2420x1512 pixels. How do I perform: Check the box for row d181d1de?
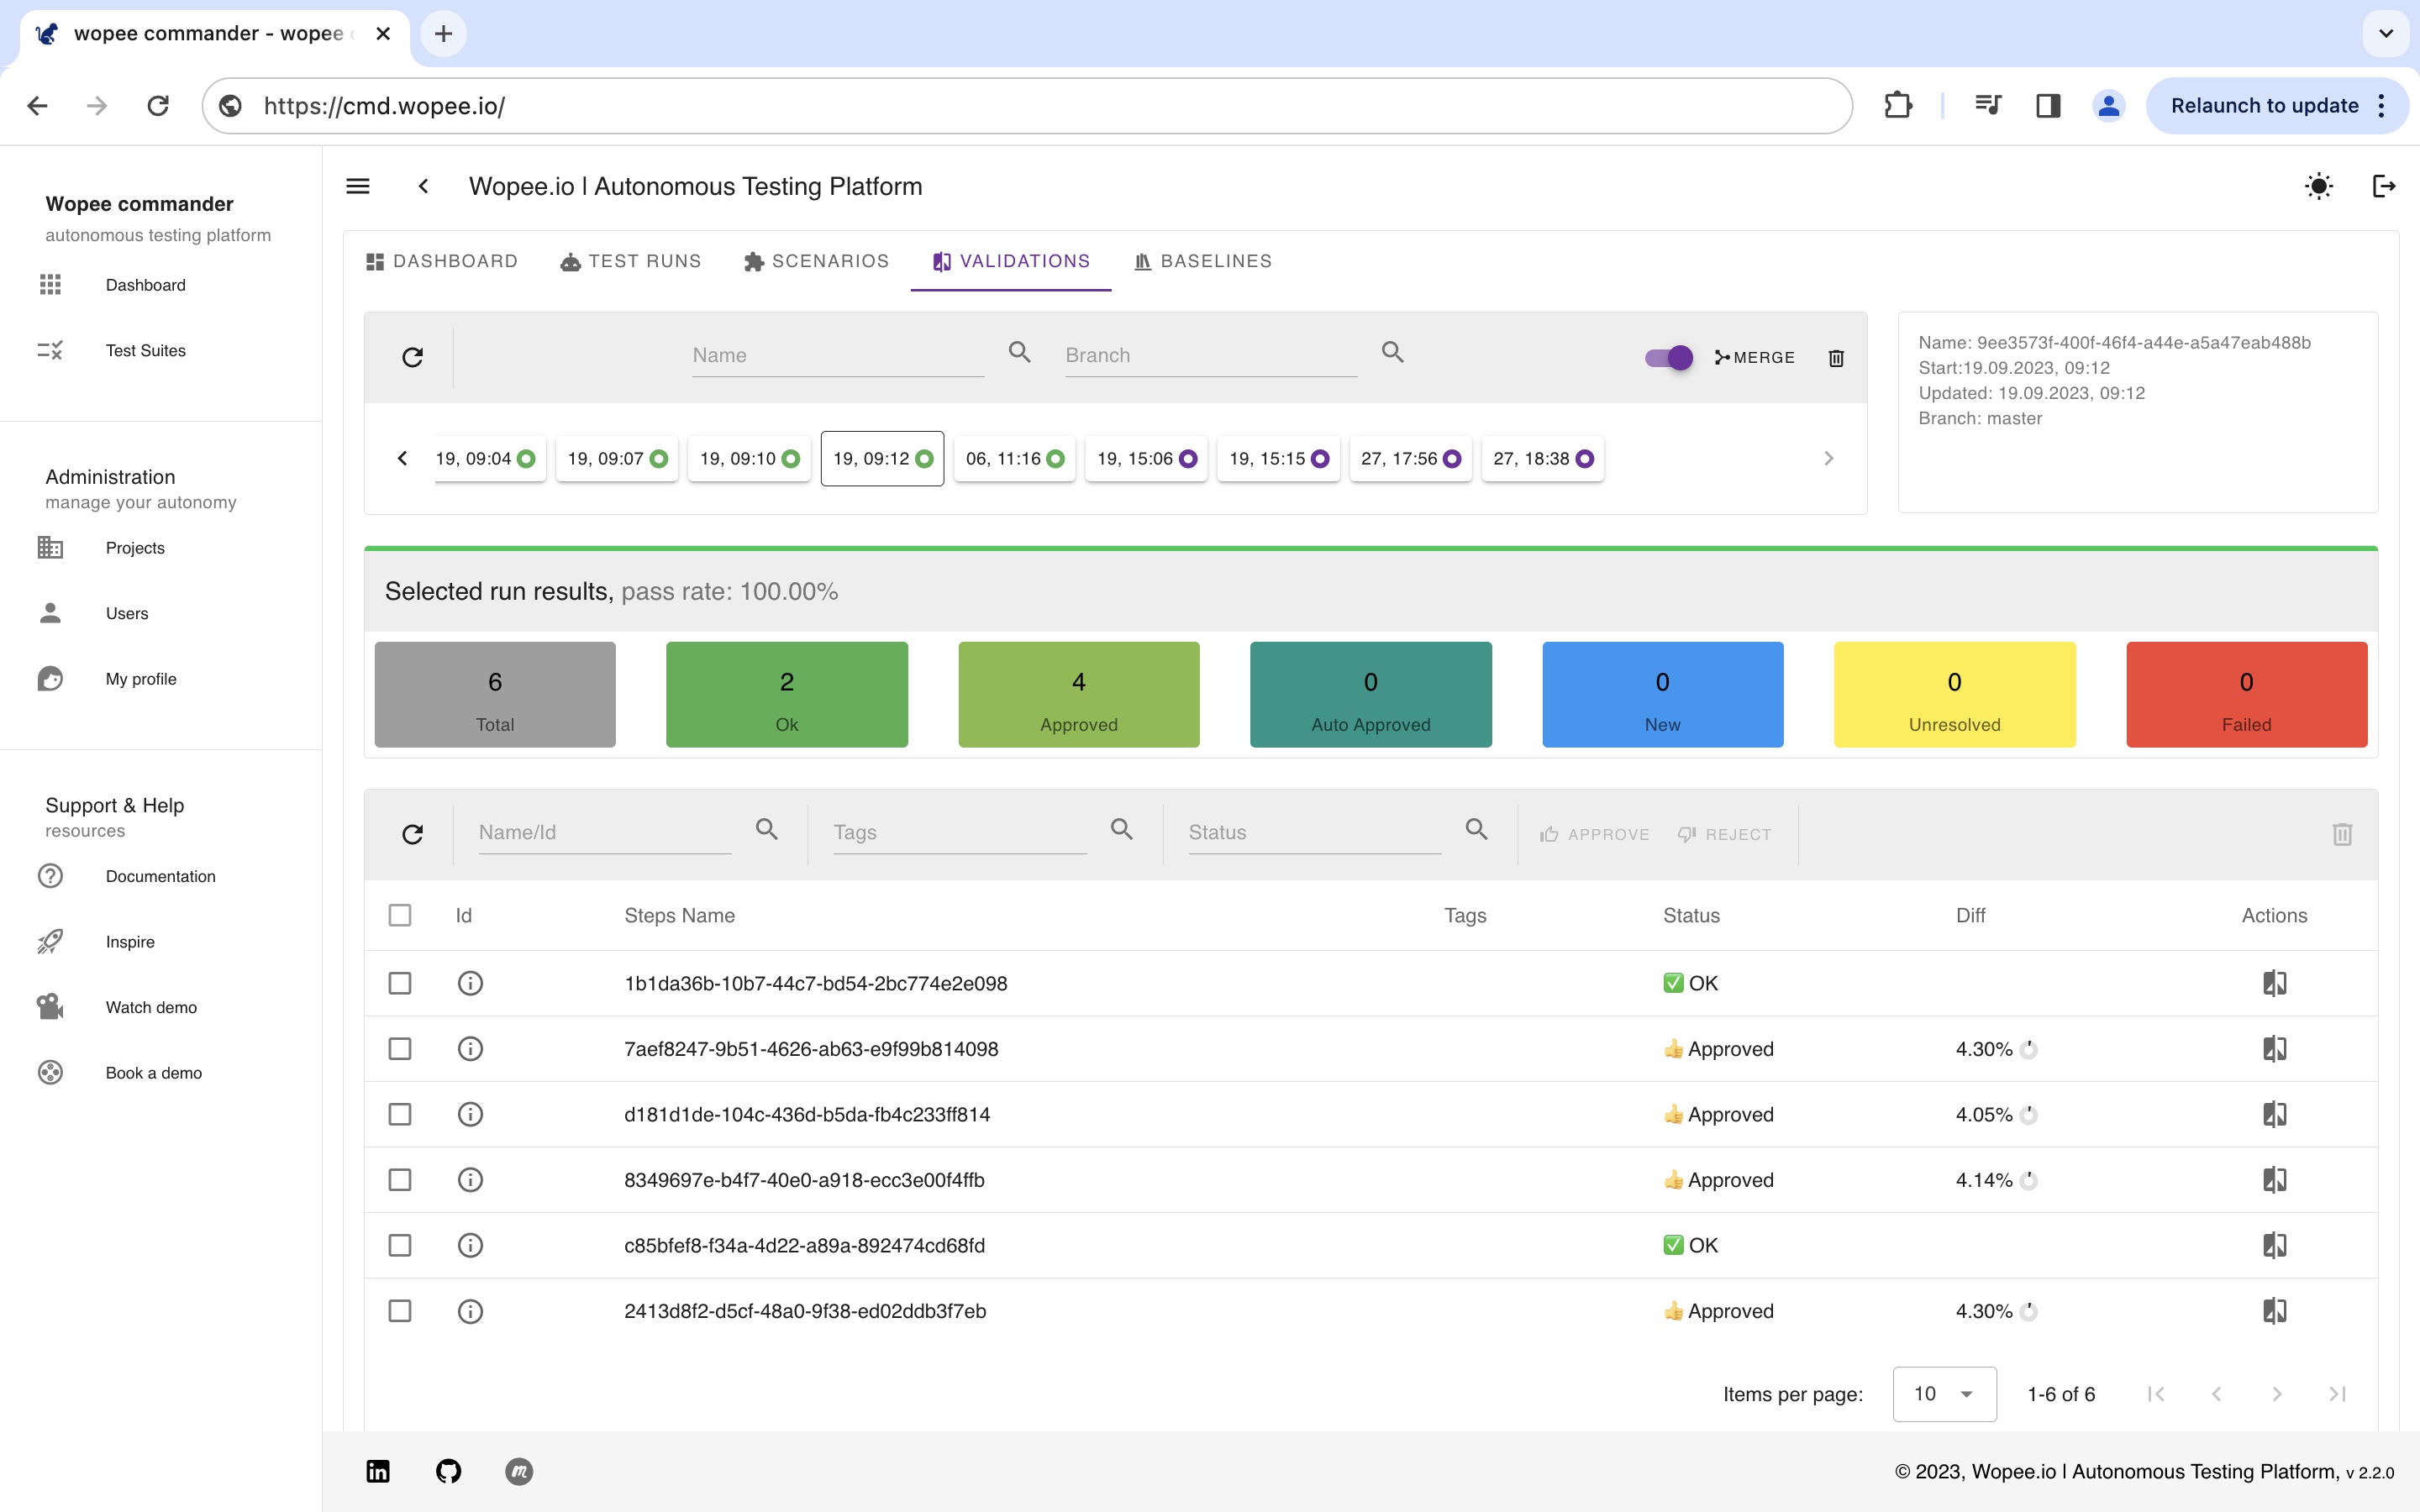pyautogui.click(x=400, y=1114)
